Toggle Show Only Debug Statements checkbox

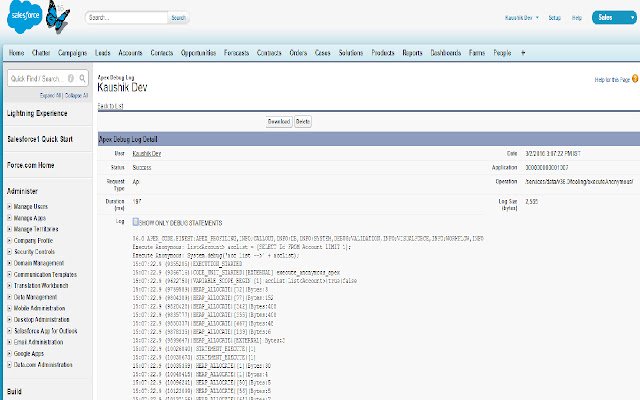tap(136, 222)
